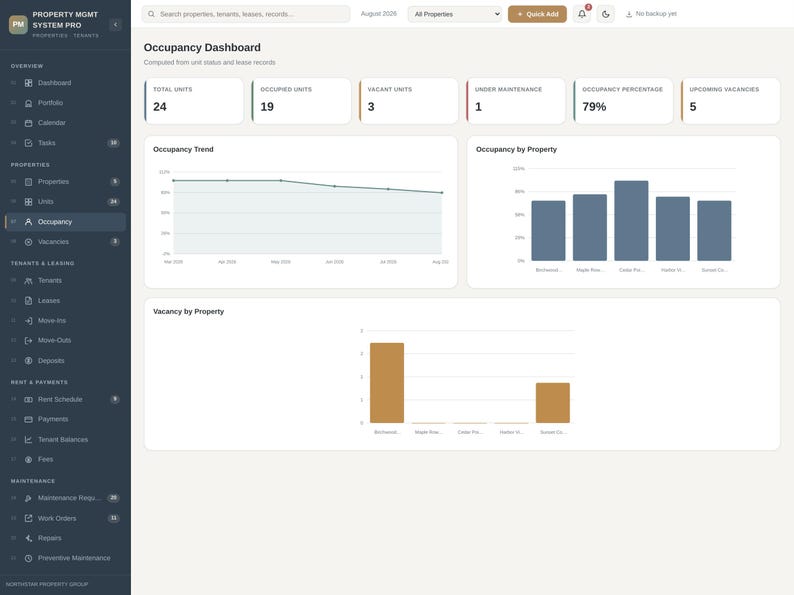Select the Tasks checklist icon
Viewport: 794px width, 595px height.
click(28, 143)
